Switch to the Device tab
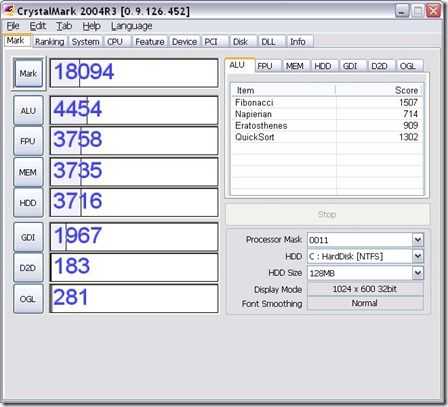Viewport: 448px width, 407px height. 184,42
